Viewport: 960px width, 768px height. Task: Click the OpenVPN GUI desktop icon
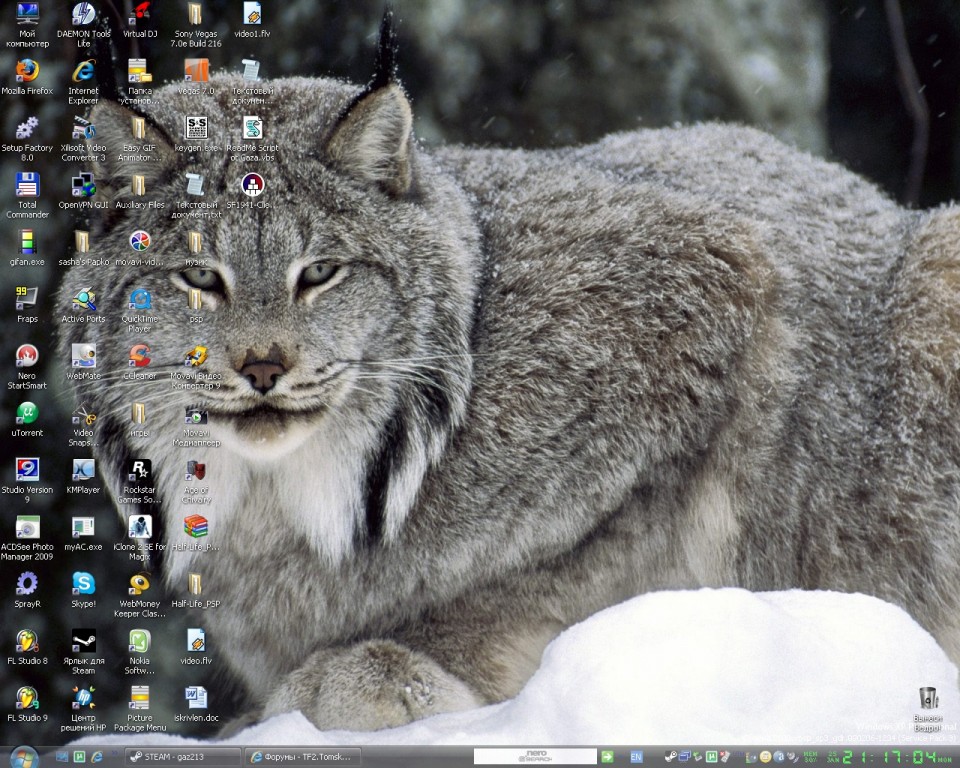84,186
